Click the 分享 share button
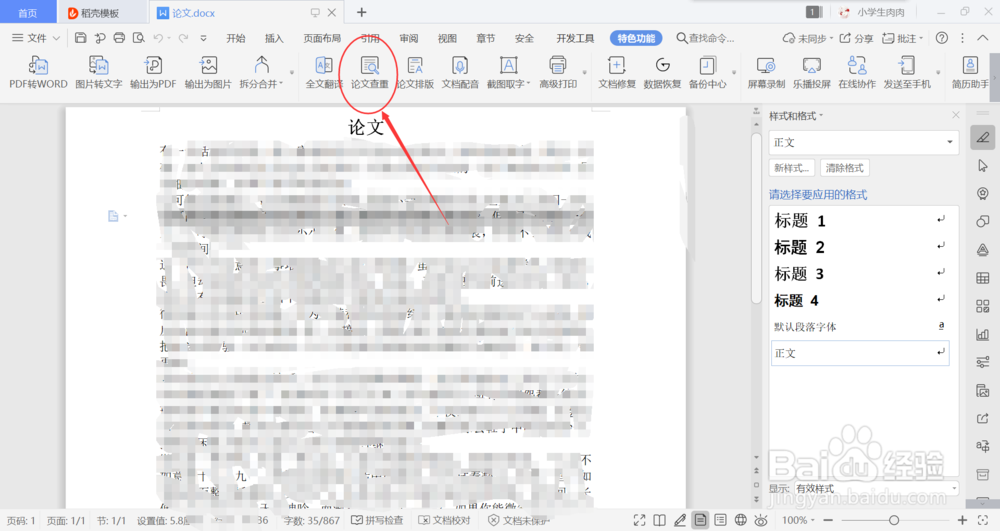 point(856,38)
